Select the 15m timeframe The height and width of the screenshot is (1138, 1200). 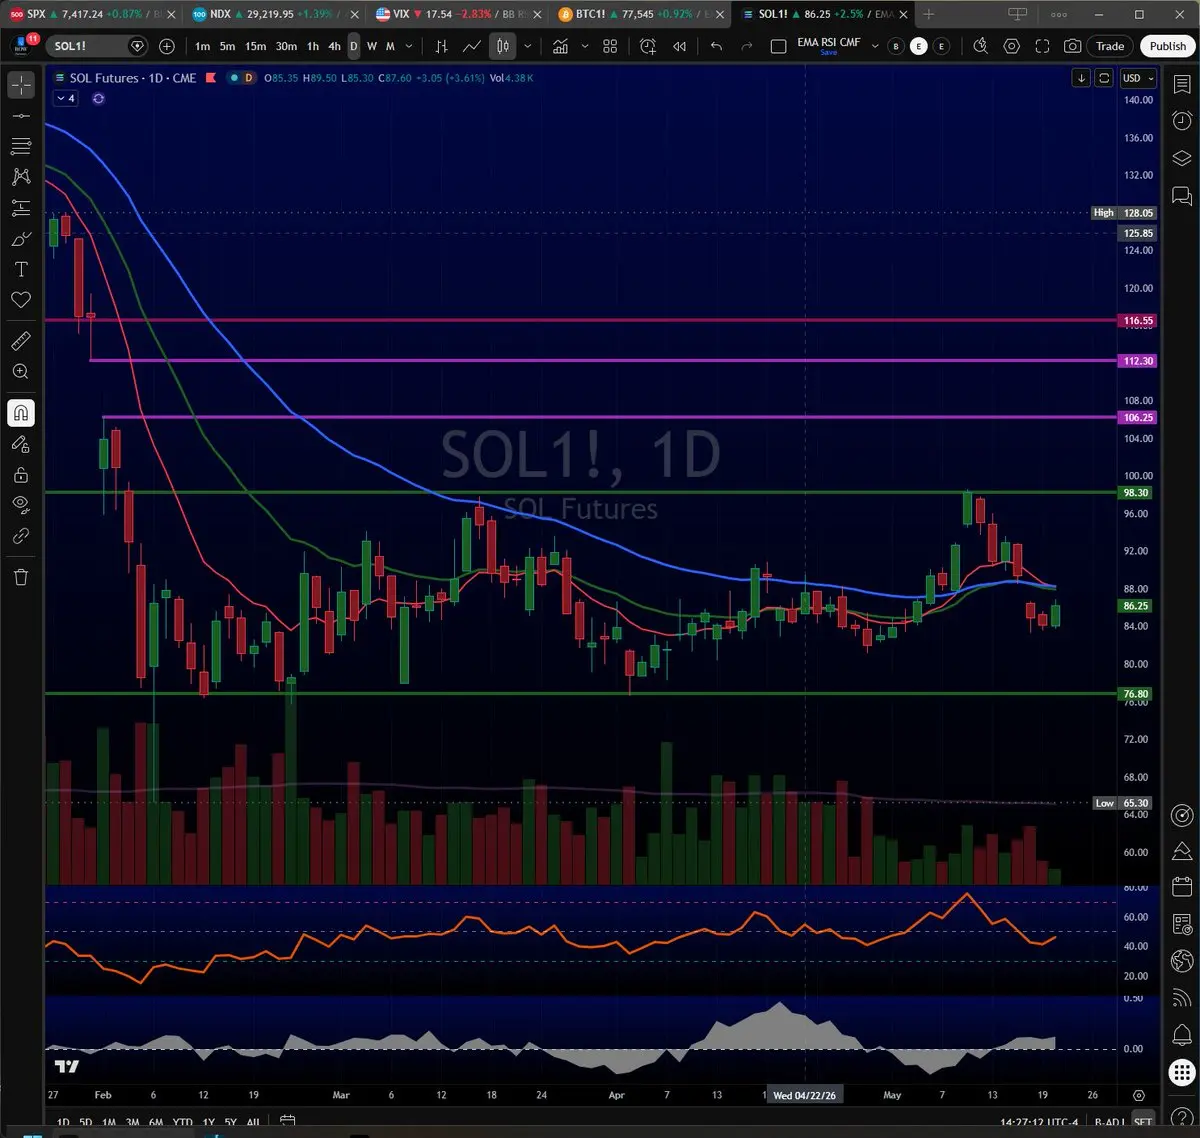point(256,46)
